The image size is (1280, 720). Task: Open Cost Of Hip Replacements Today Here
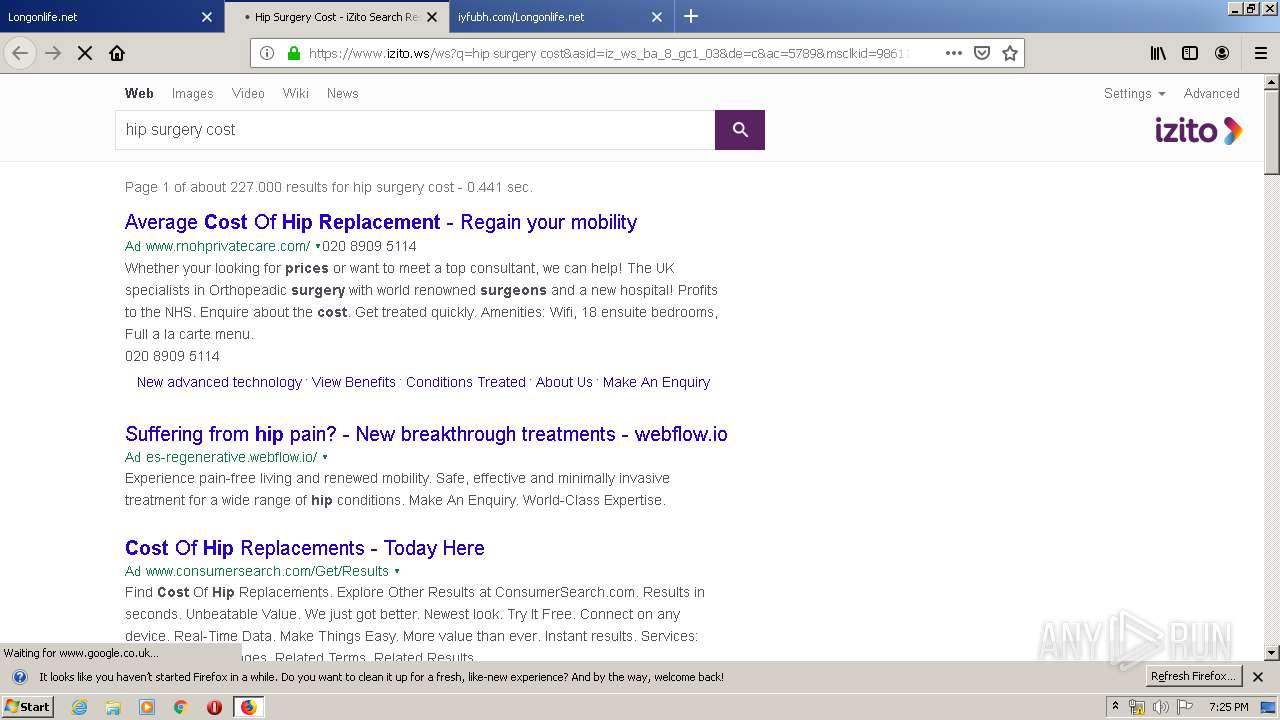pyautogui.click(x=305, y=548)
